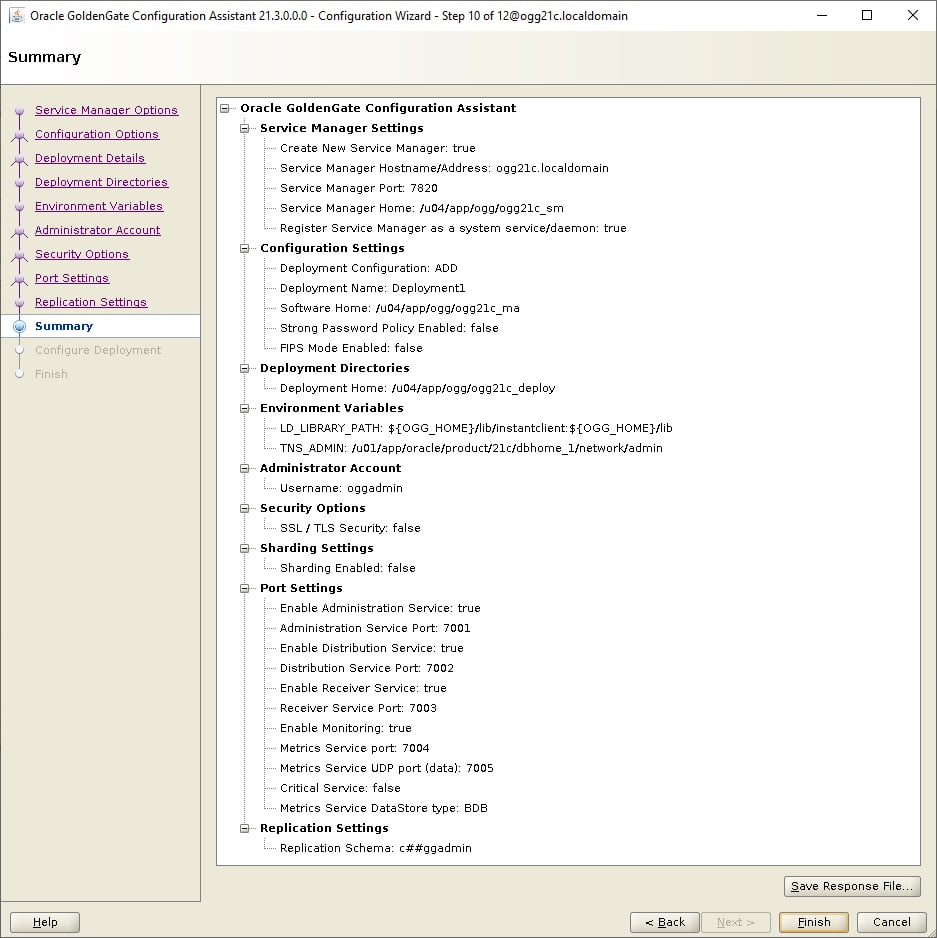The height and width of the screenshot is (938, 937).
Task: Collapse the Sharding Settings node
Action: (x=244, y=549)
